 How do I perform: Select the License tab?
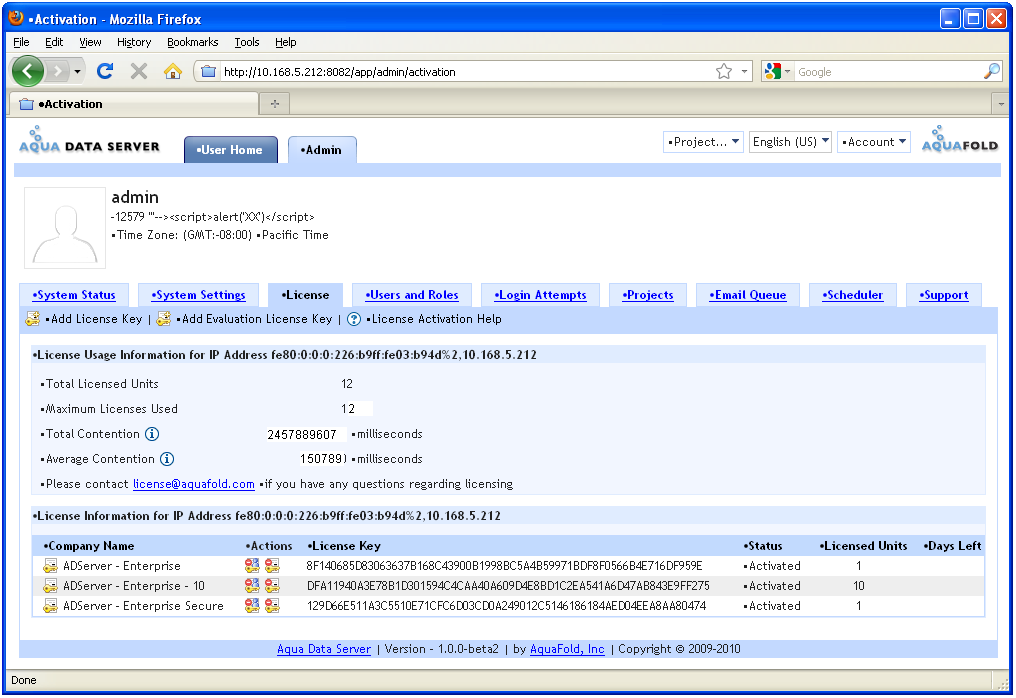coord(305,295)
